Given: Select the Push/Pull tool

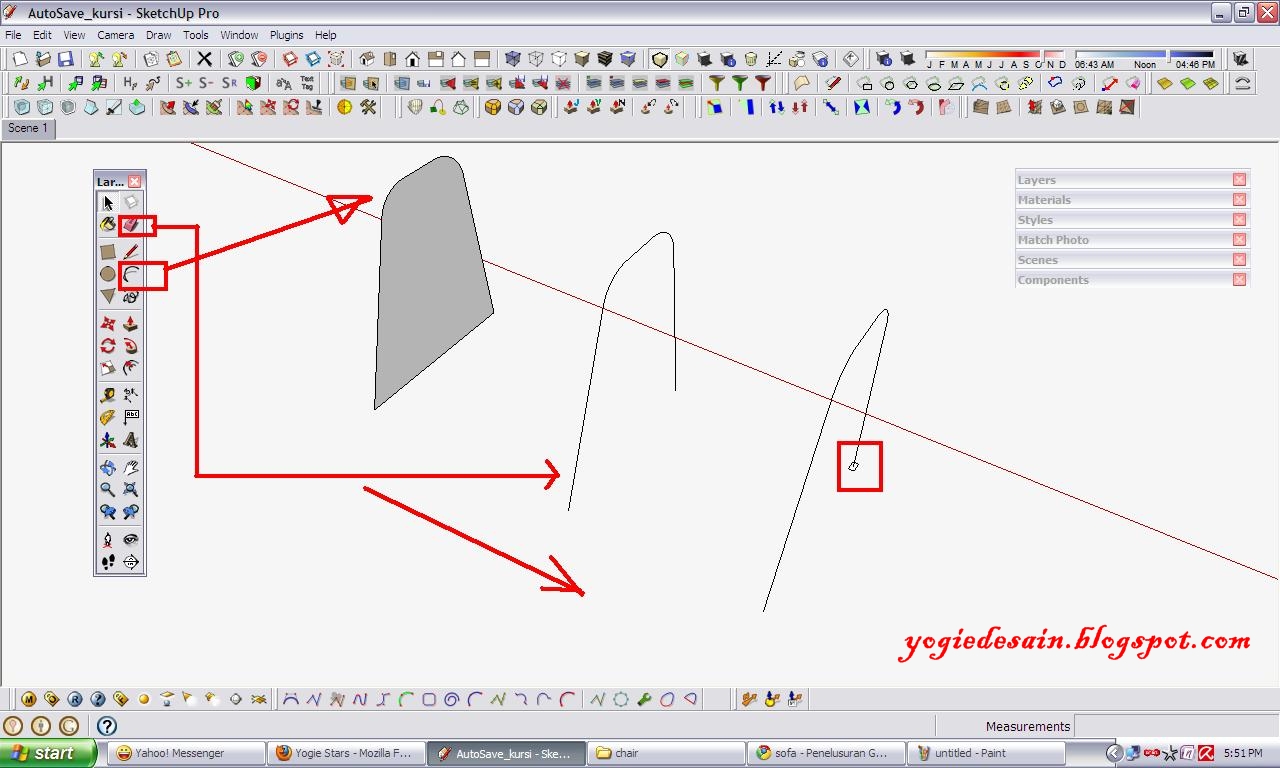Looking at the screenshot, I should coord(131,323).
